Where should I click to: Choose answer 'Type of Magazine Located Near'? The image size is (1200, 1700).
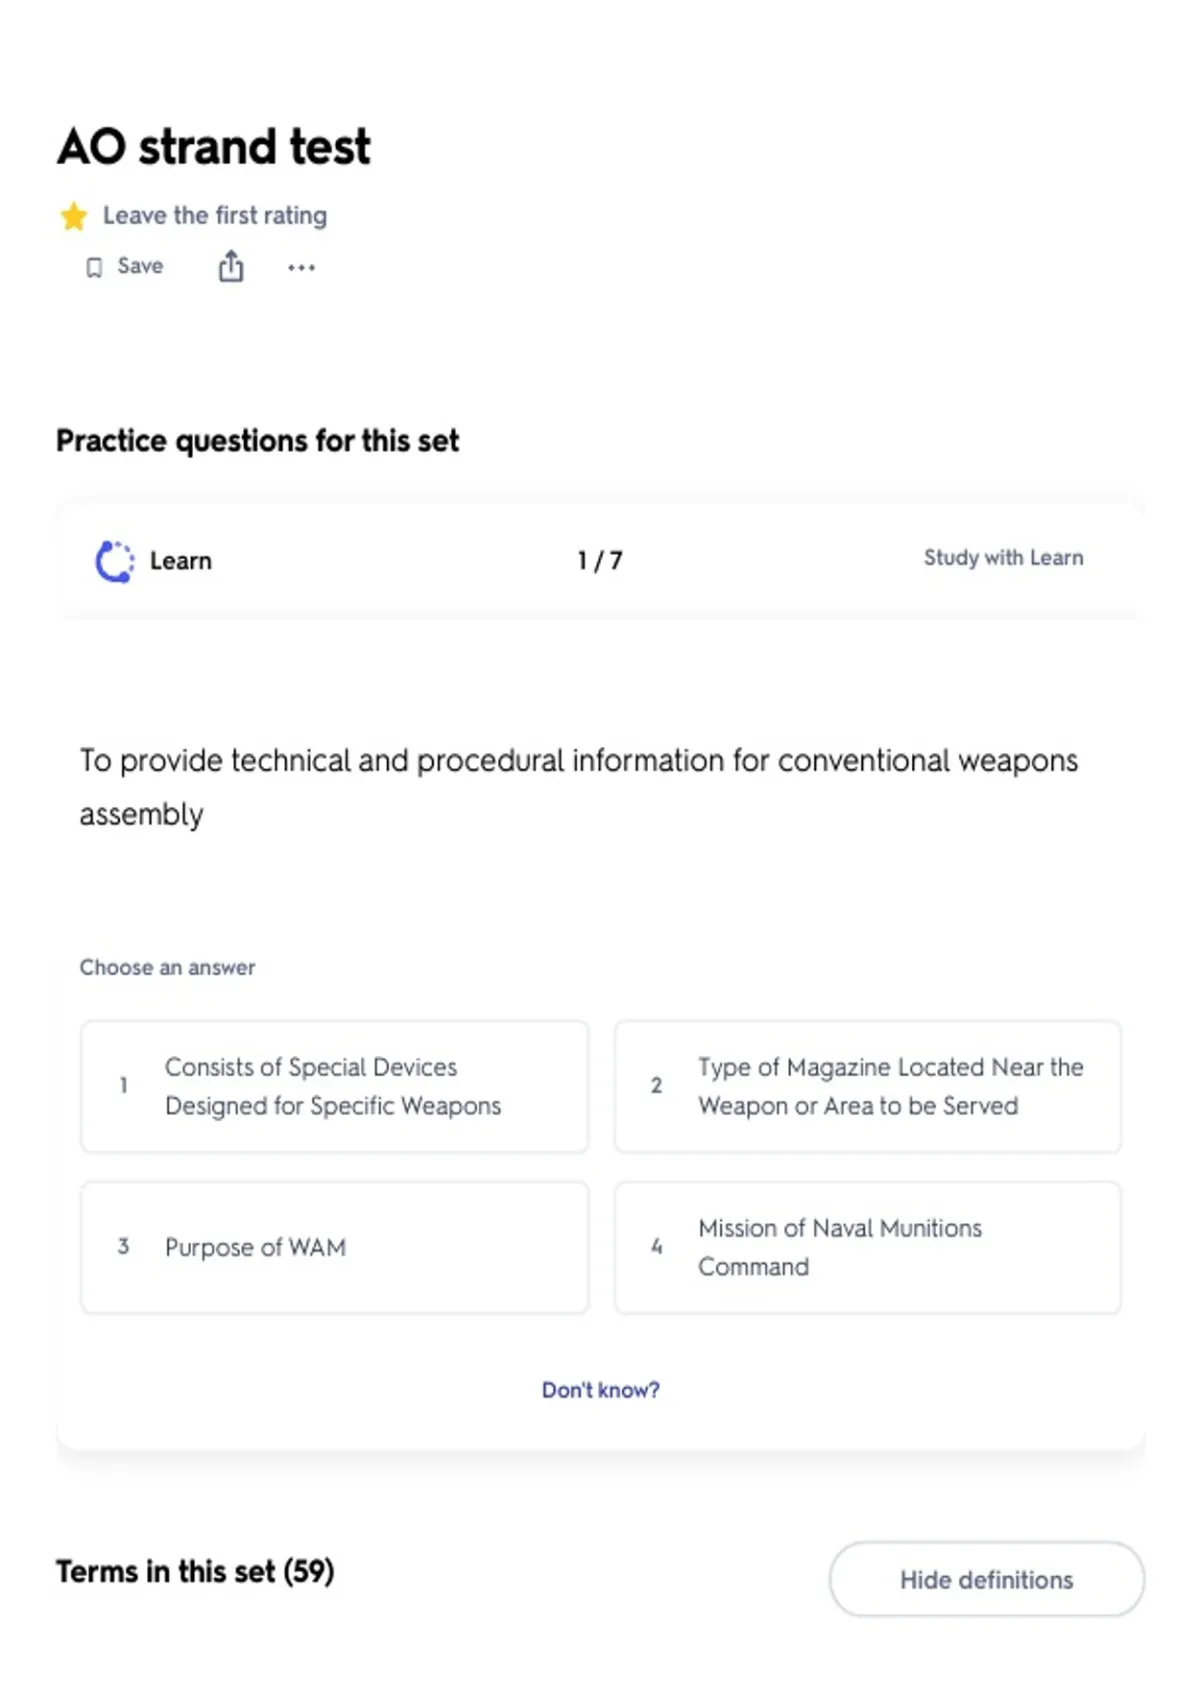coord(868,1086)
